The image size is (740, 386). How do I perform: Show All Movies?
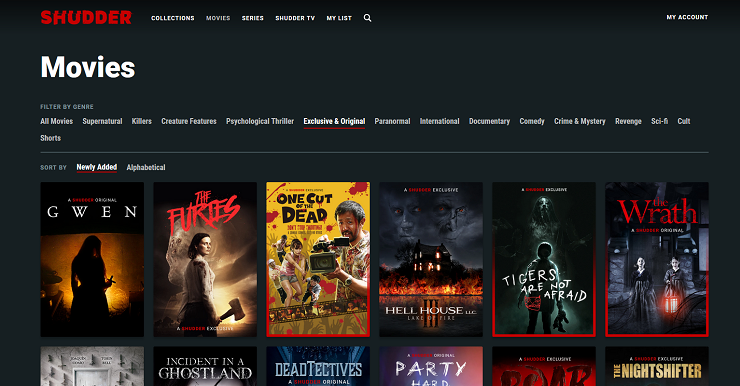57,121
